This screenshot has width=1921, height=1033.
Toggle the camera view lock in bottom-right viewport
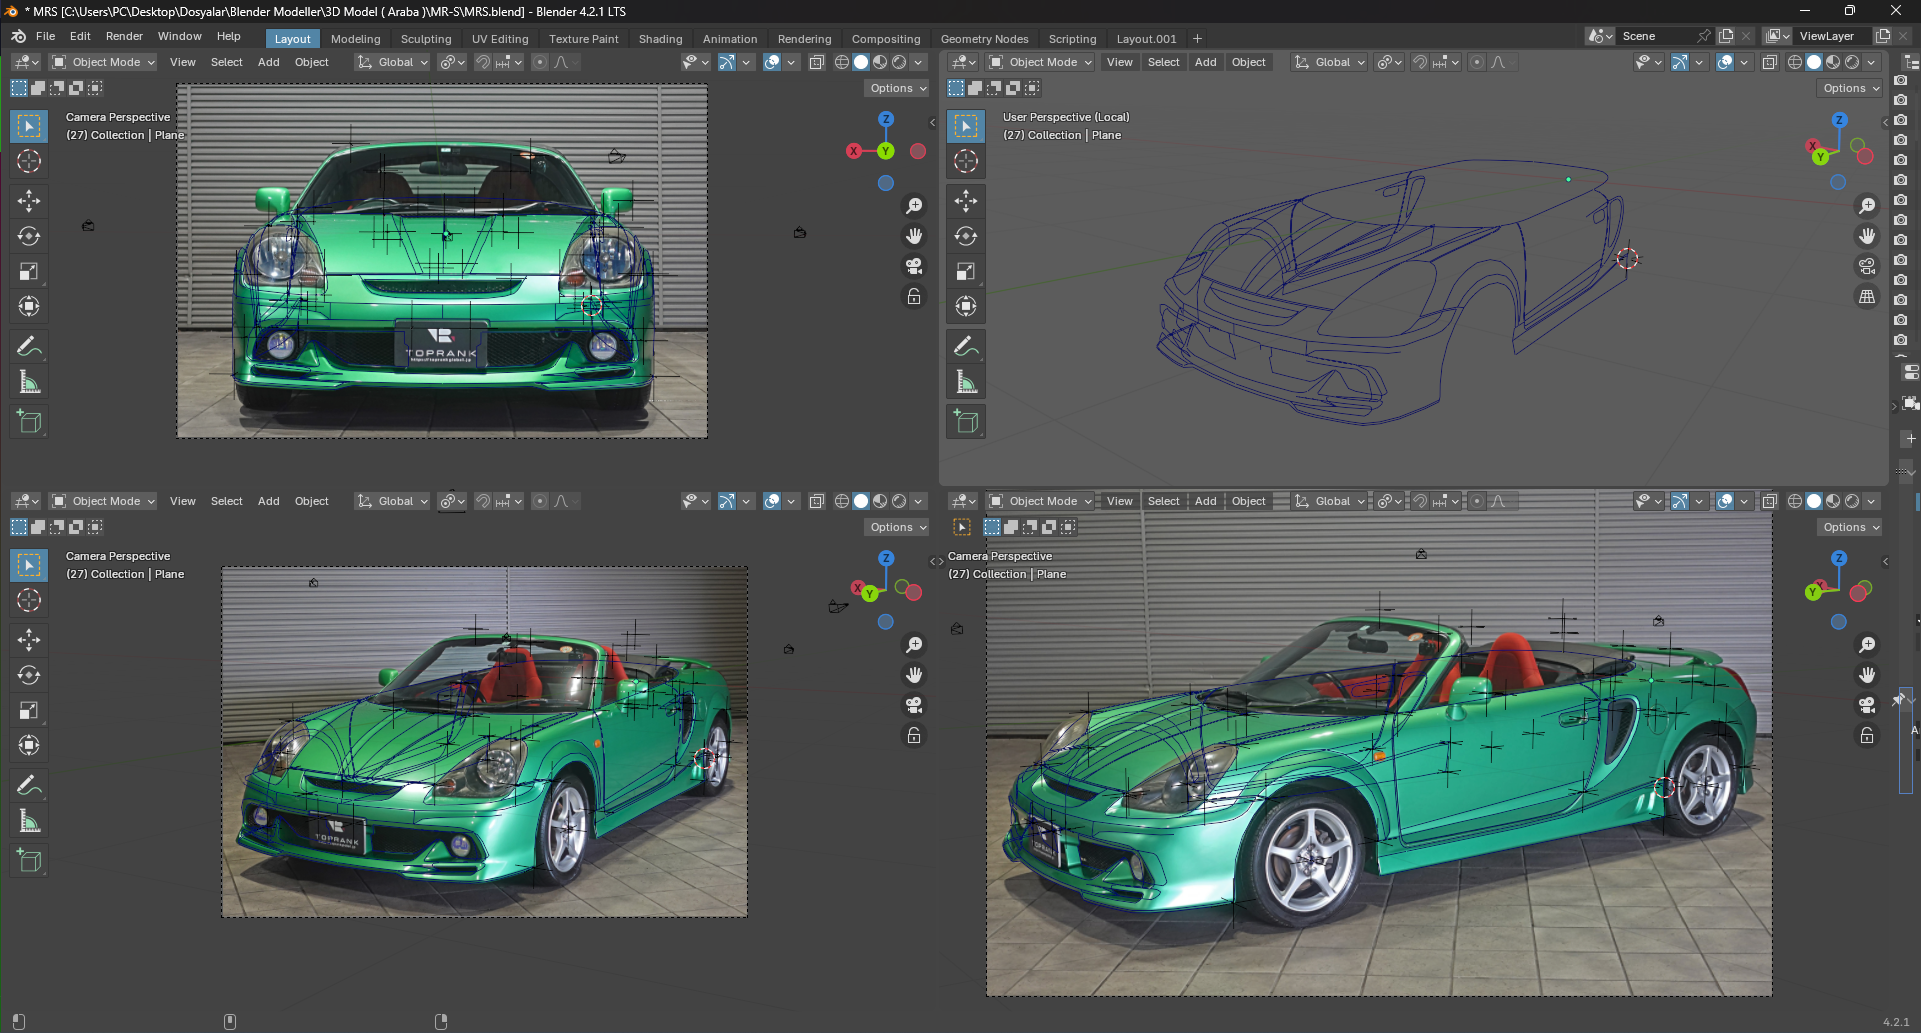(x=1867, y=736)
